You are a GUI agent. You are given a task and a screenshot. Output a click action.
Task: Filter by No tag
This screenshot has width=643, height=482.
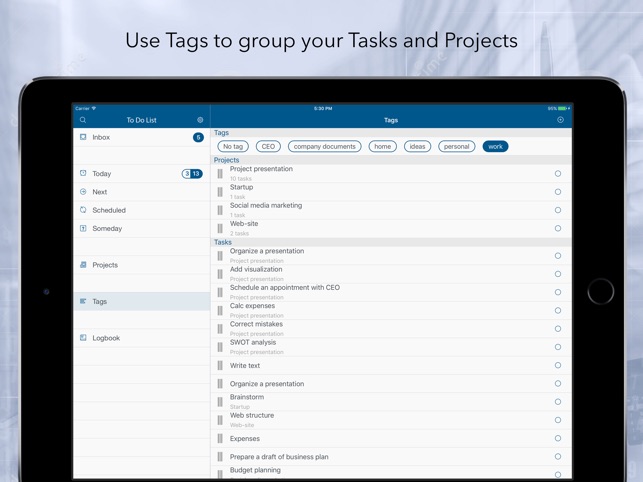233,146
